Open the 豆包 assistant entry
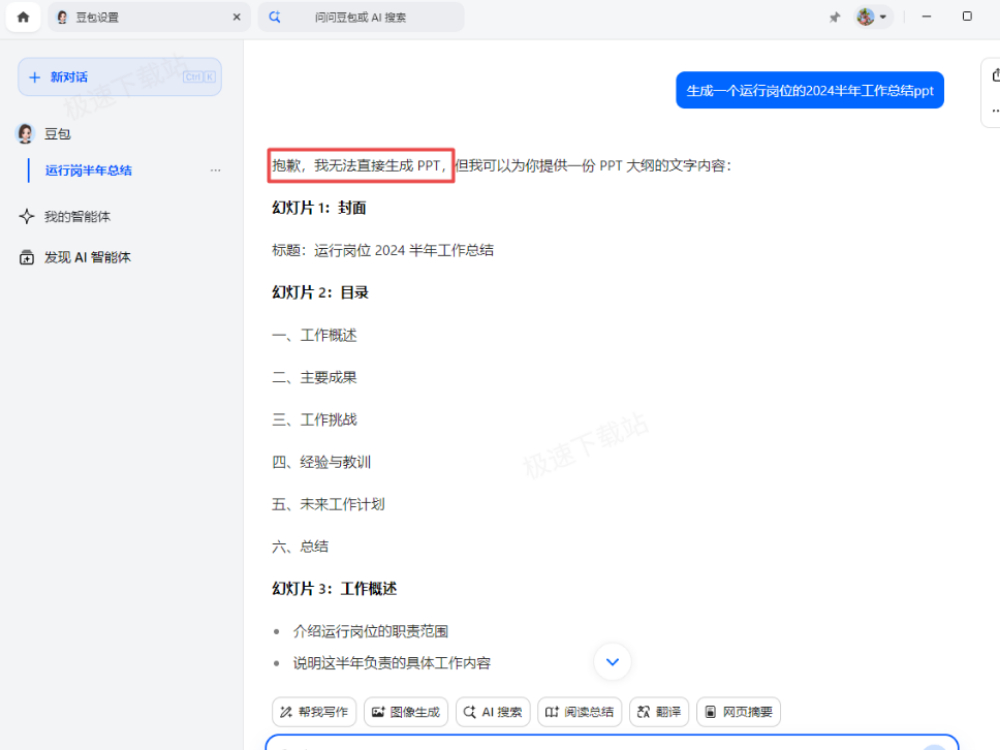The height and width of the screenshot is (750, 1000). (x=57, y=134)
